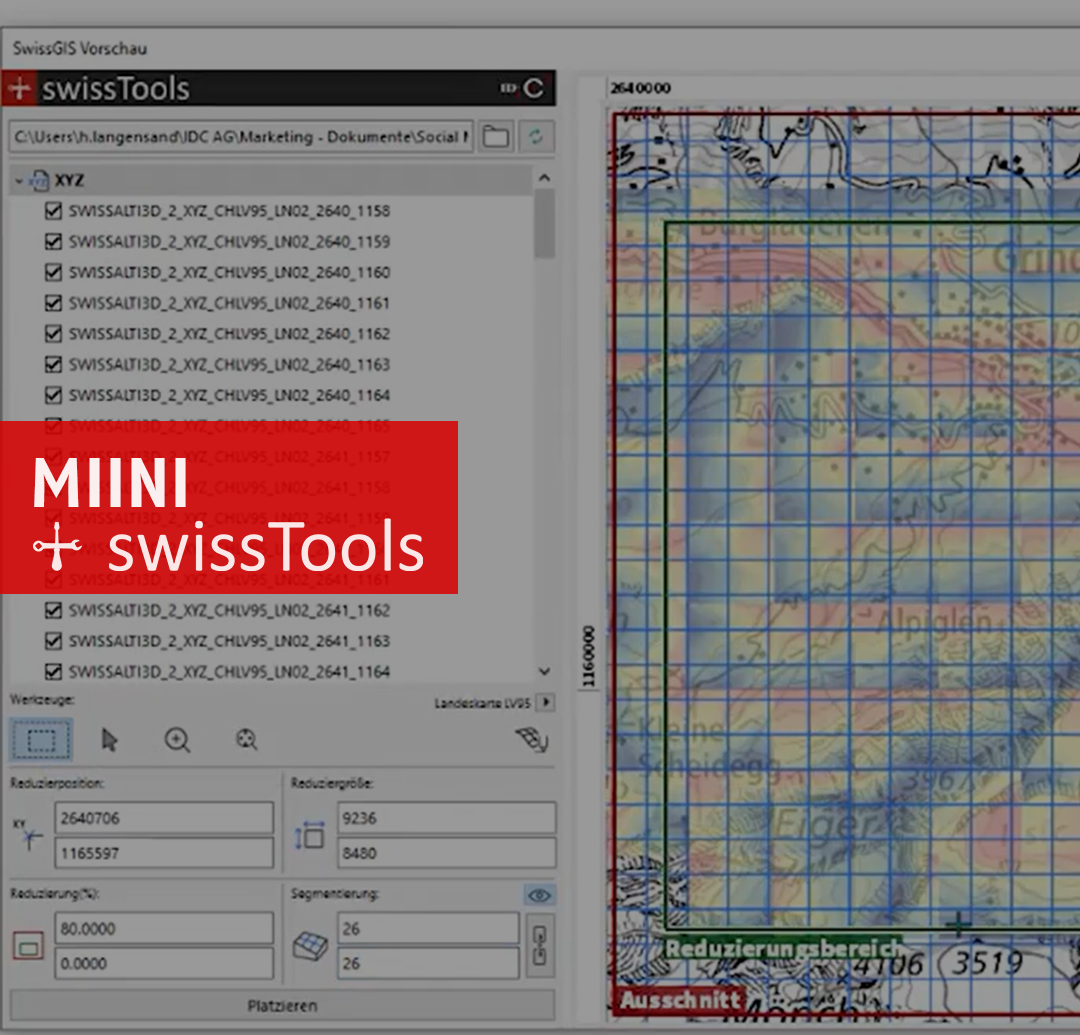Click the Platzieren button
Image resolution: width=1080 pixels, height=1035 pixels.
point(282,1005)
